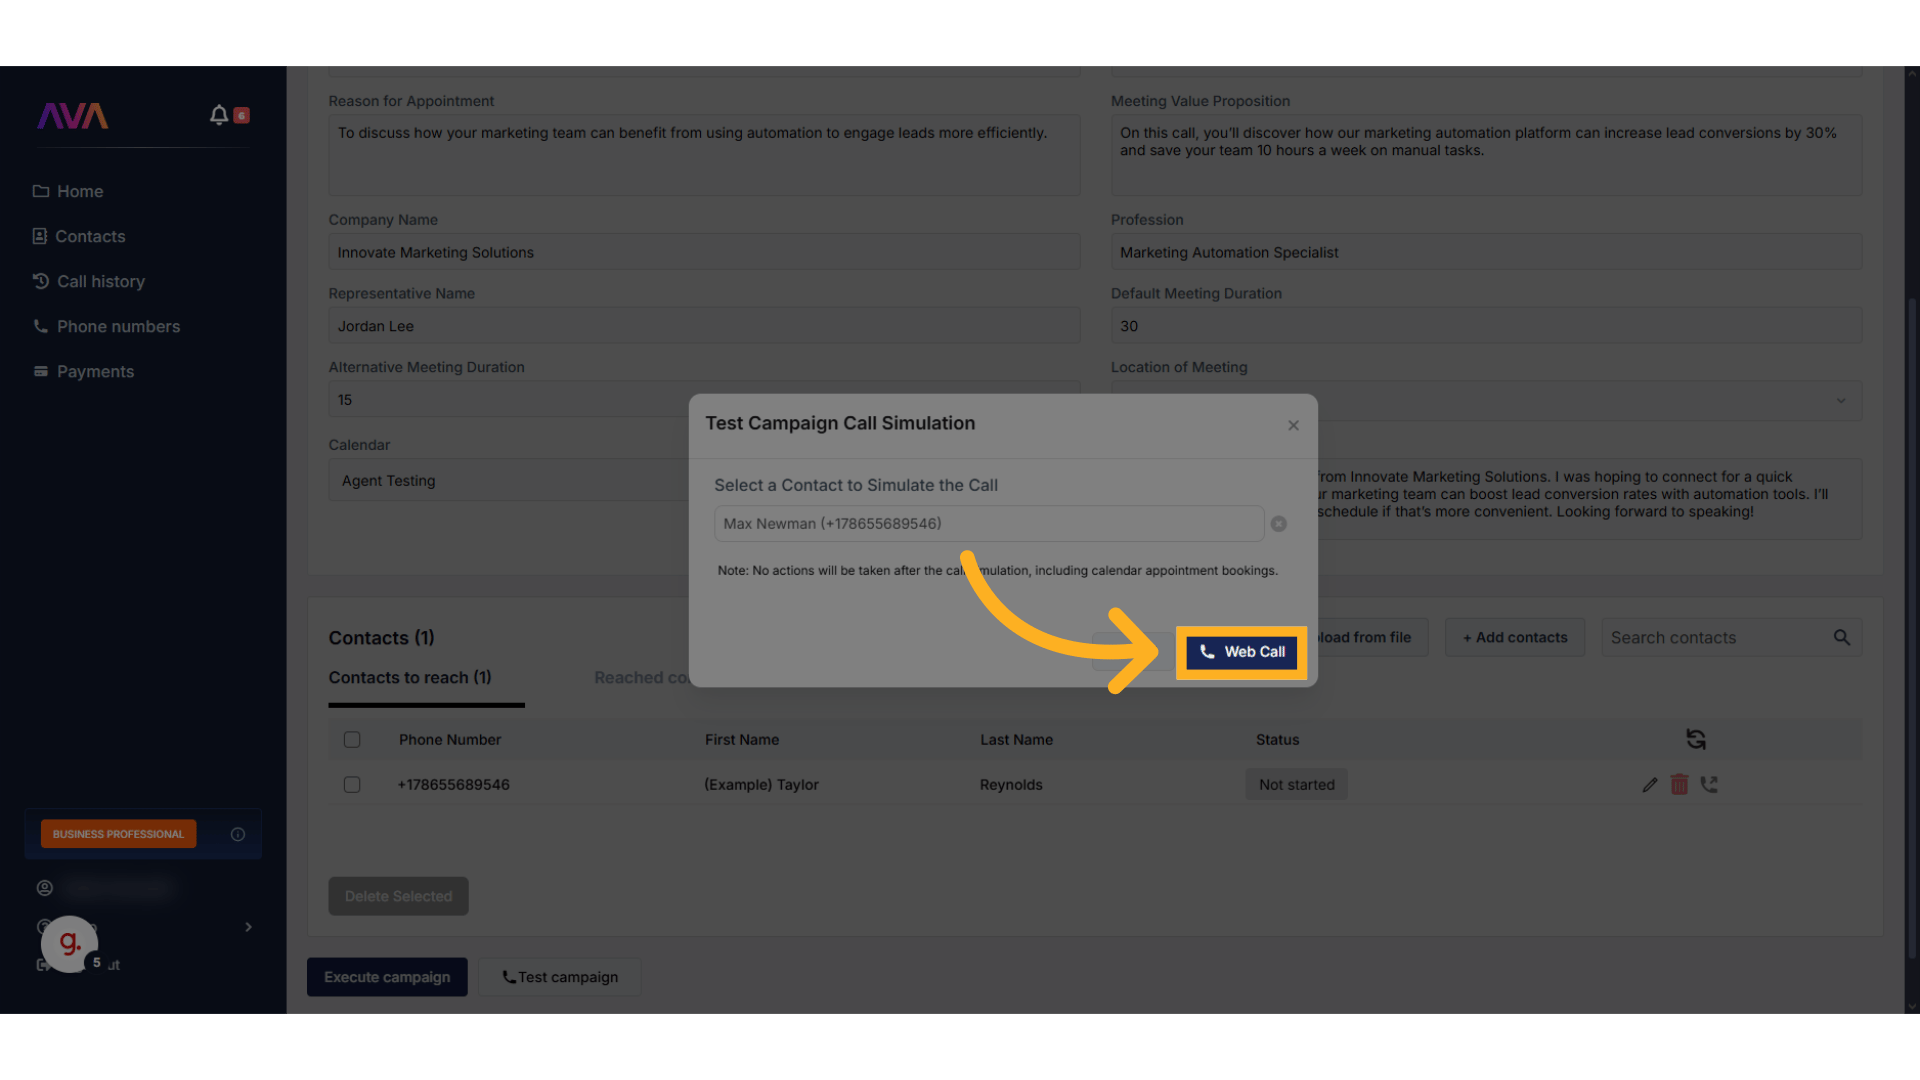This screenshot has width=1920, height=1080.
Task: Open the contact selector showing Max Newman
Action: [989, 524]
